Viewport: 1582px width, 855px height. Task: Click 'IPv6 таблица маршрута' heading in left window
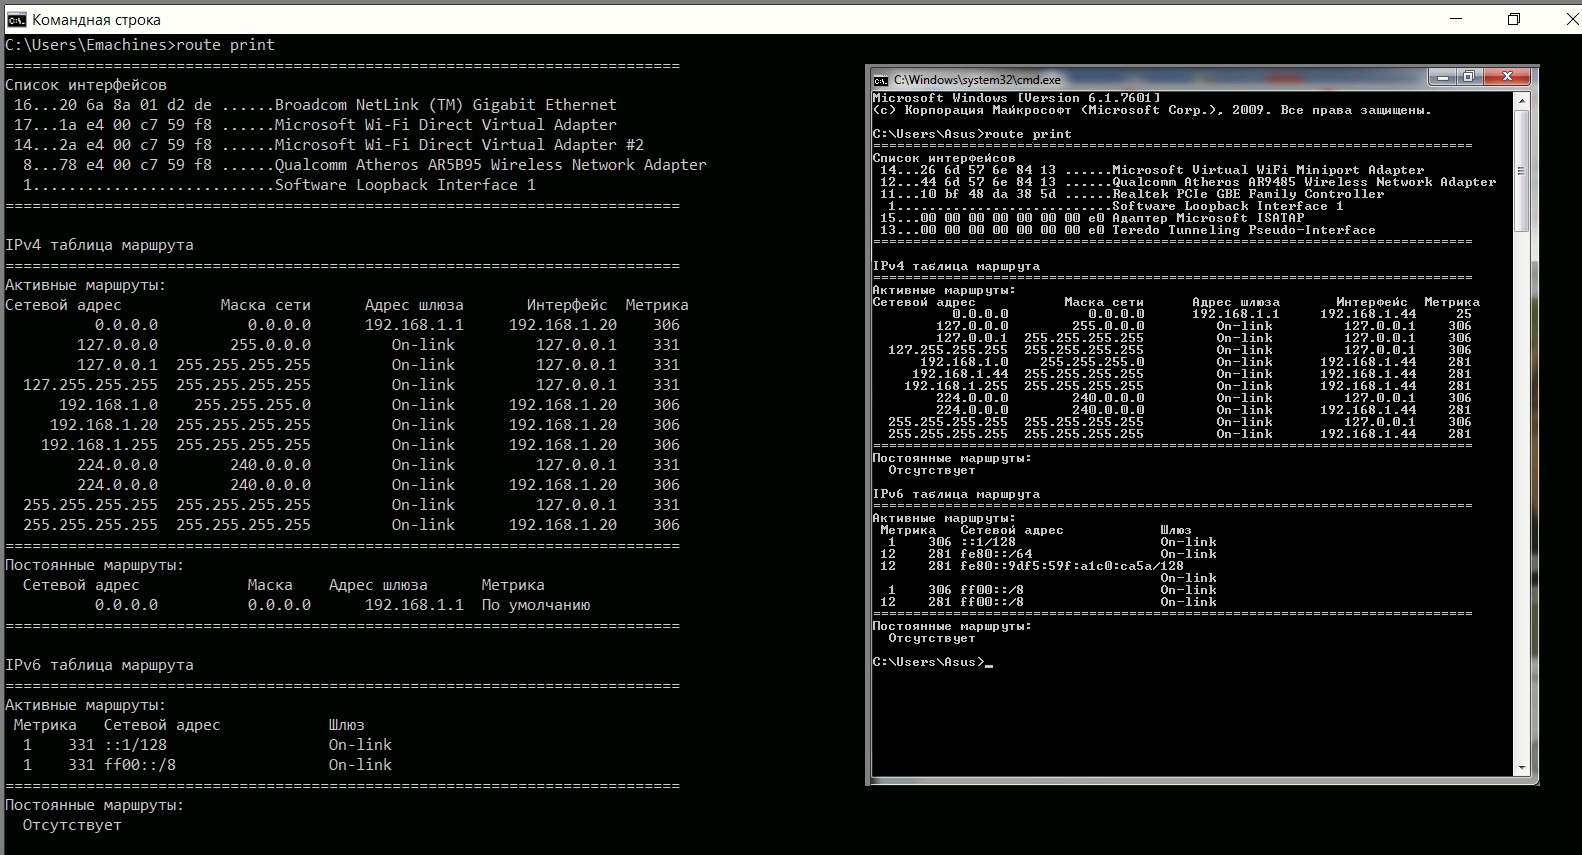[99, 665]
